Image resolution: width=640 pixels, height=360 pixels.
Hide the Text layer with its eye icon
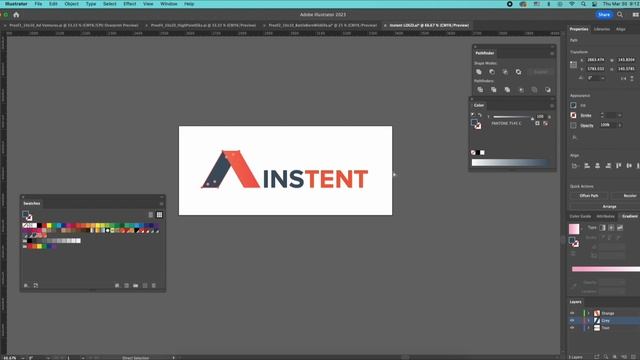tap(572, 328)
